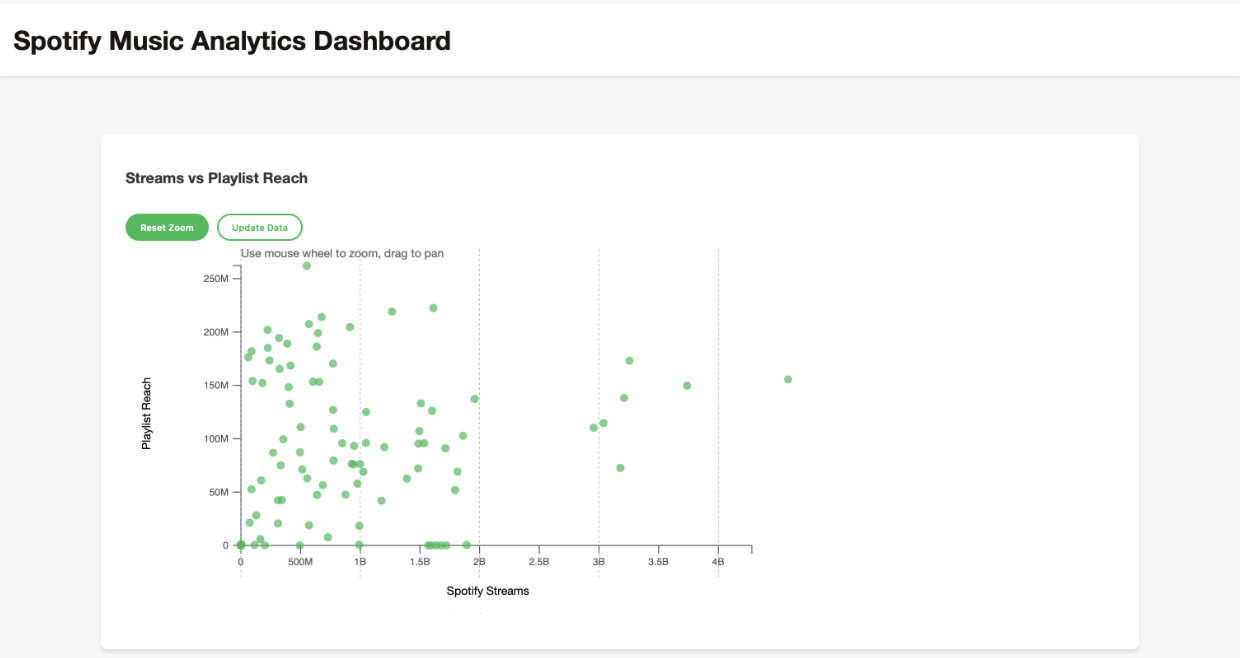Click the 0 origin label where axes meet

[239, 562]
